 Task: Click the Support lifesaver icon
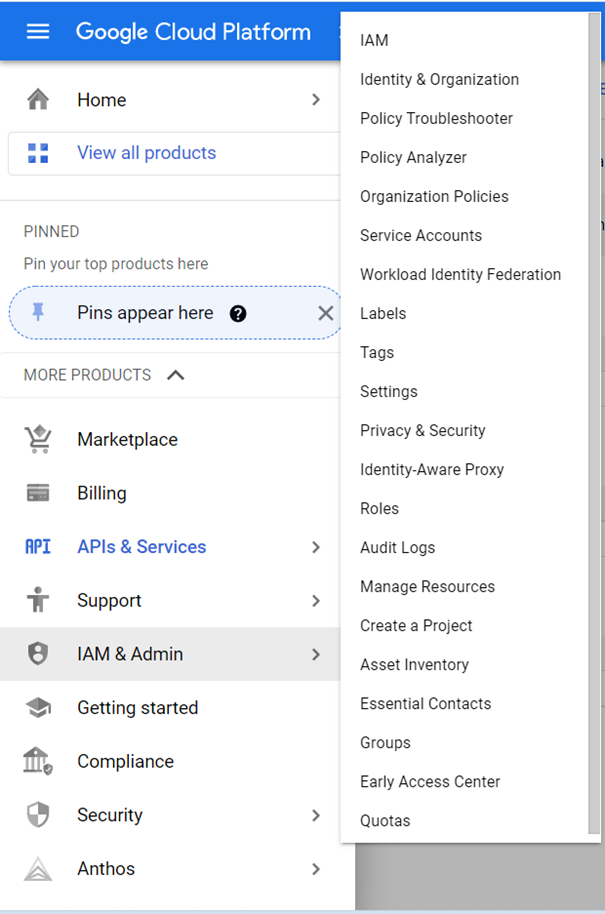pyautogui.click(x=38, y=601)
